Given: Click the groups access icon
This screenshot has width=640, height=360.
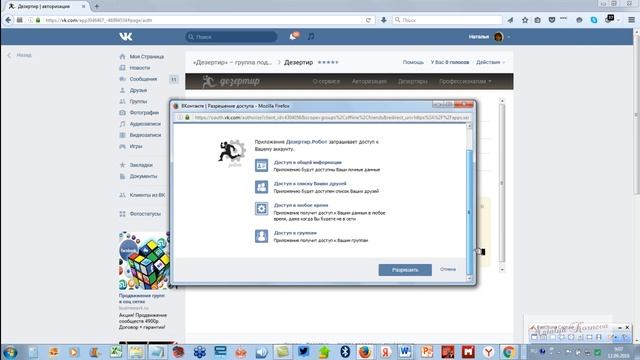Looking at the screenshot, I should tap(262, 236).
